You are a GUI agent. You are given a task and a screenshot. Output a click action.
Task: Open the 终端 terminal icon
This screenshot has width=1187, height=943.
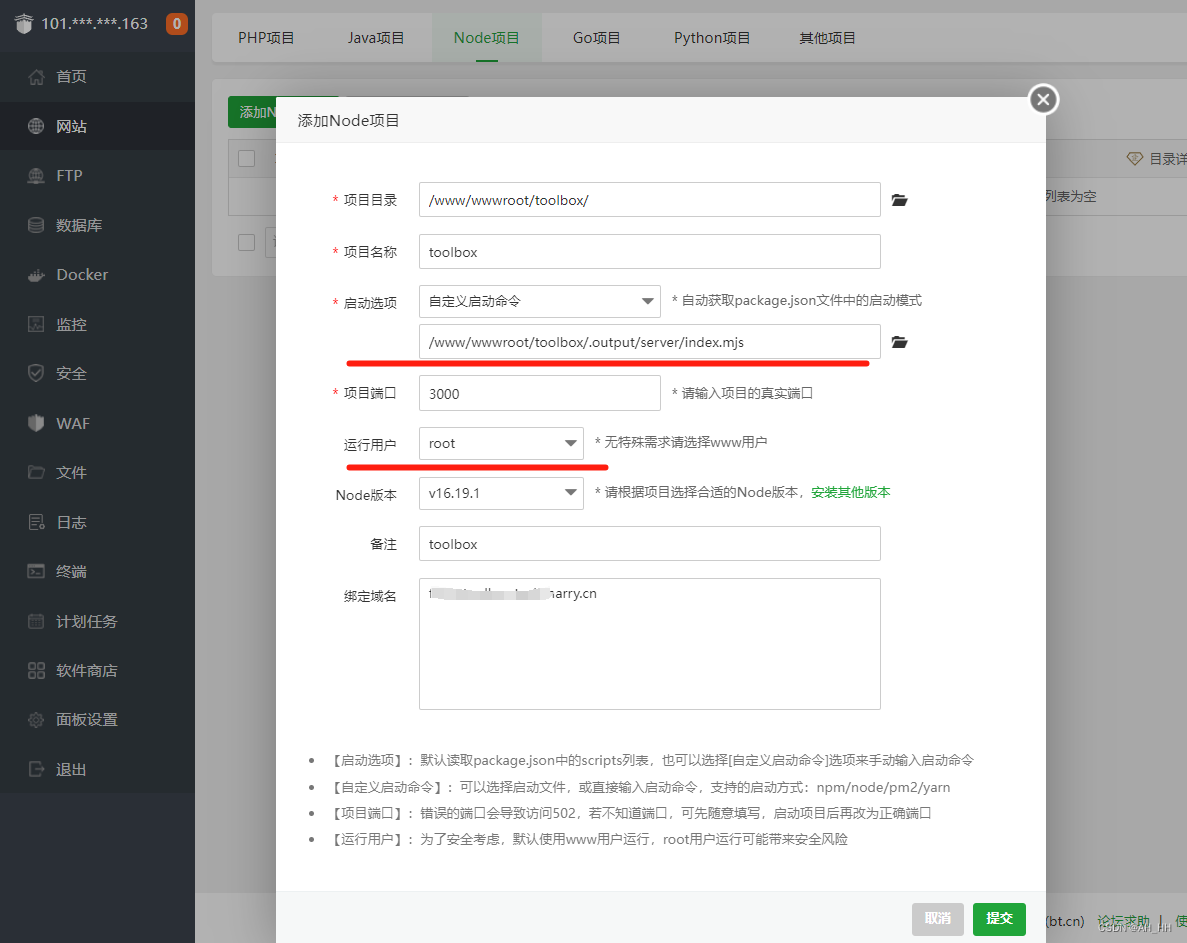pyautogui.click(x=36, y=571)
